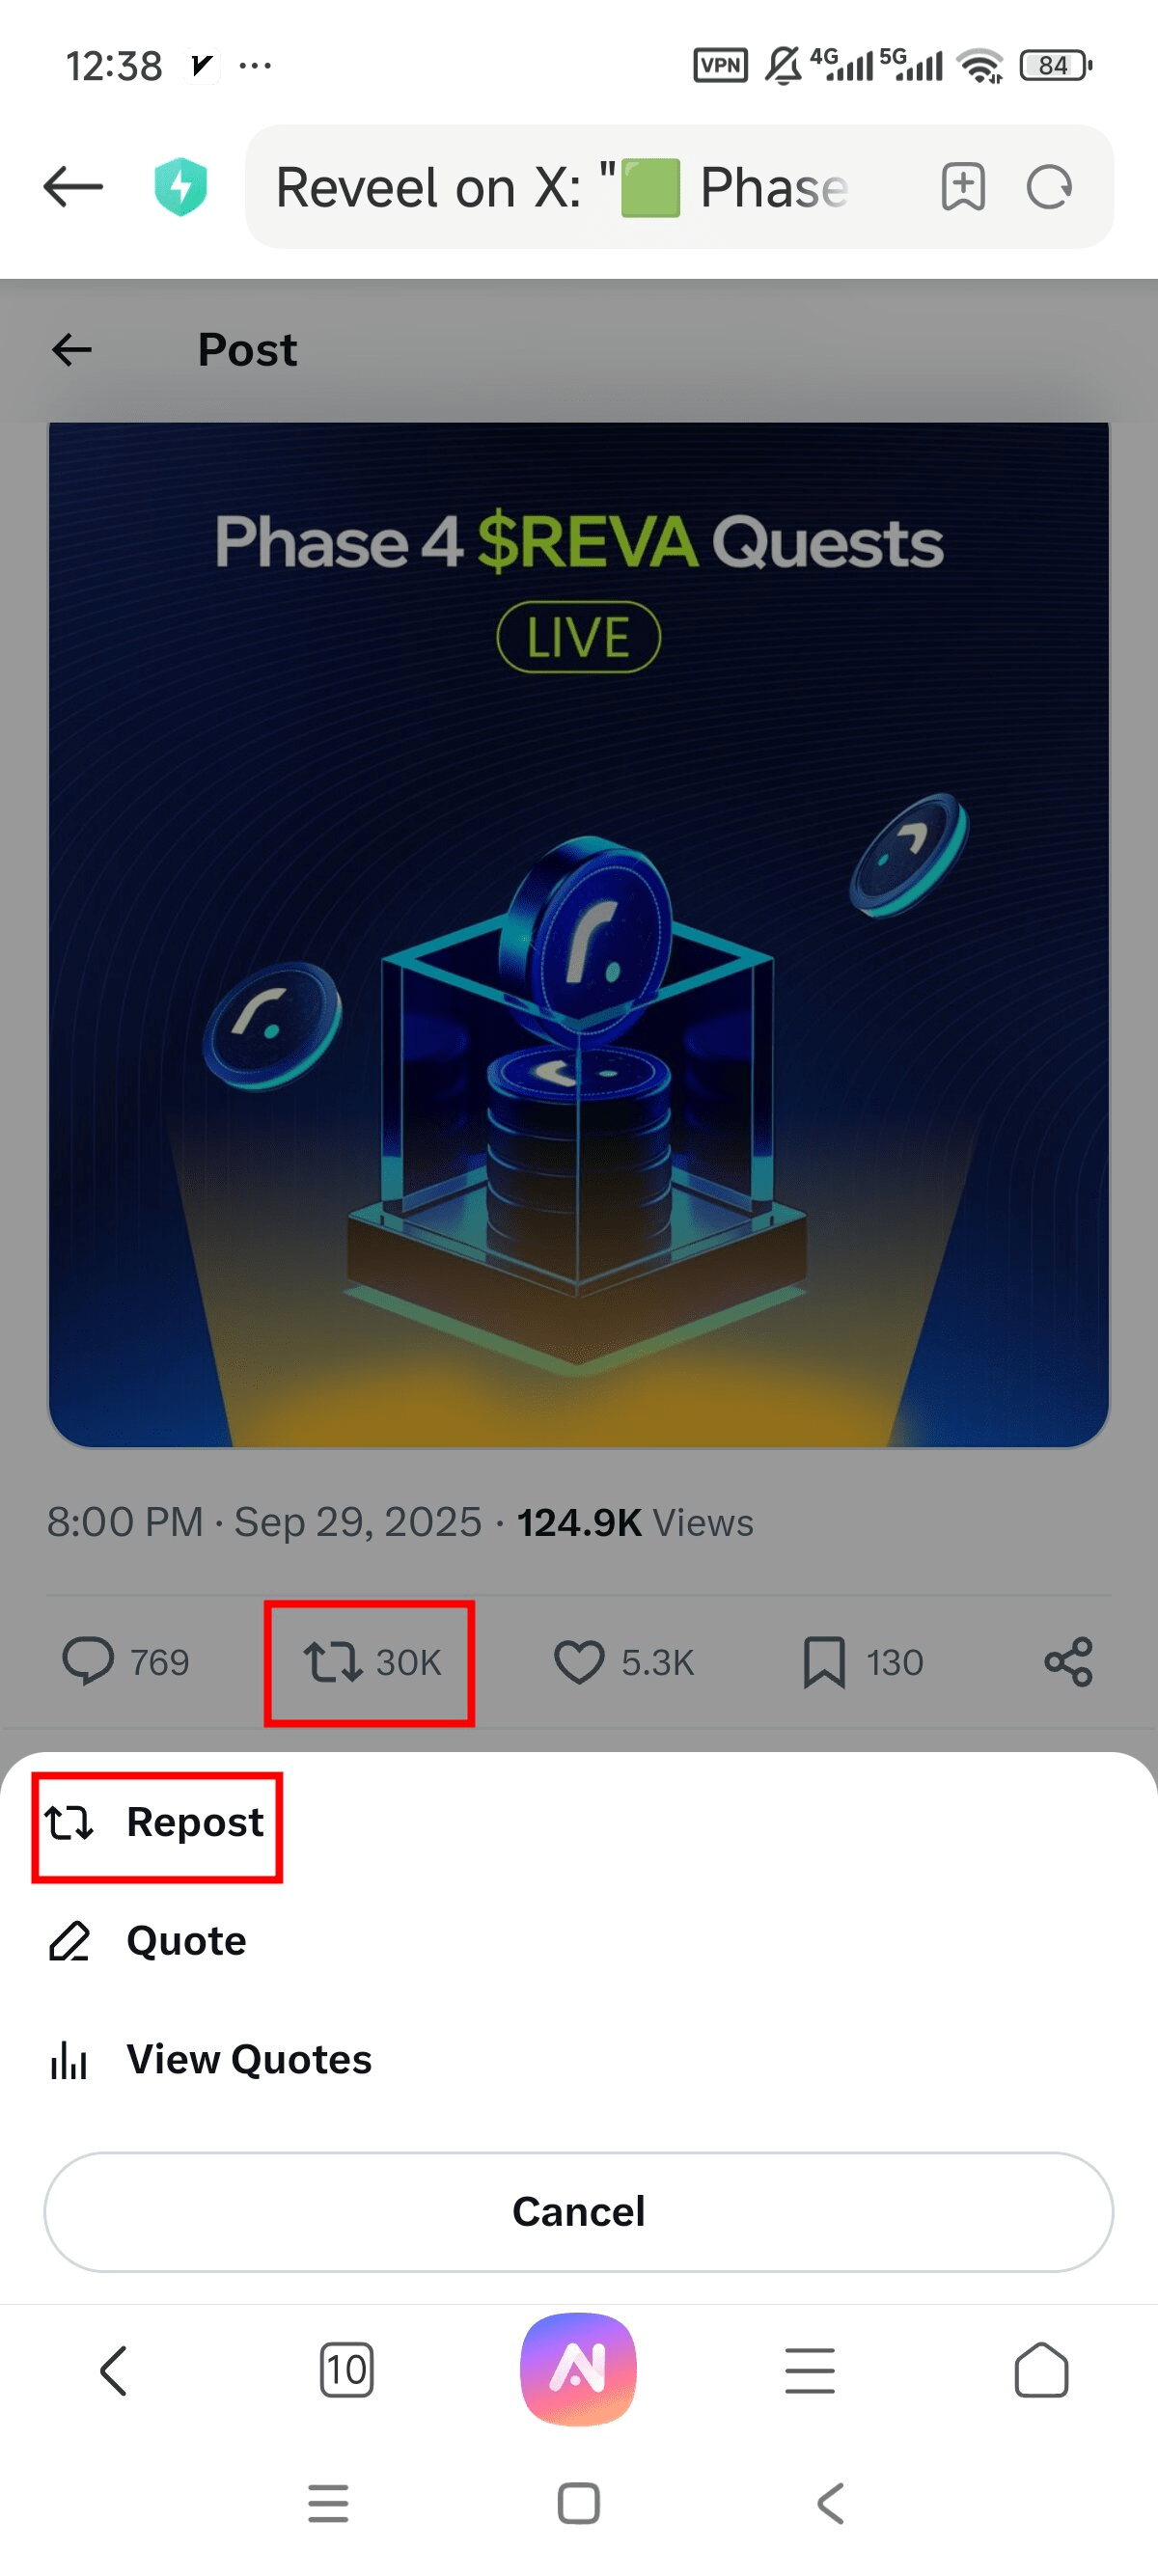Viewport: 1158px width, 2576px height.
Task: Open the browser hamburger menu
Action: click(x=809, y=2370)
